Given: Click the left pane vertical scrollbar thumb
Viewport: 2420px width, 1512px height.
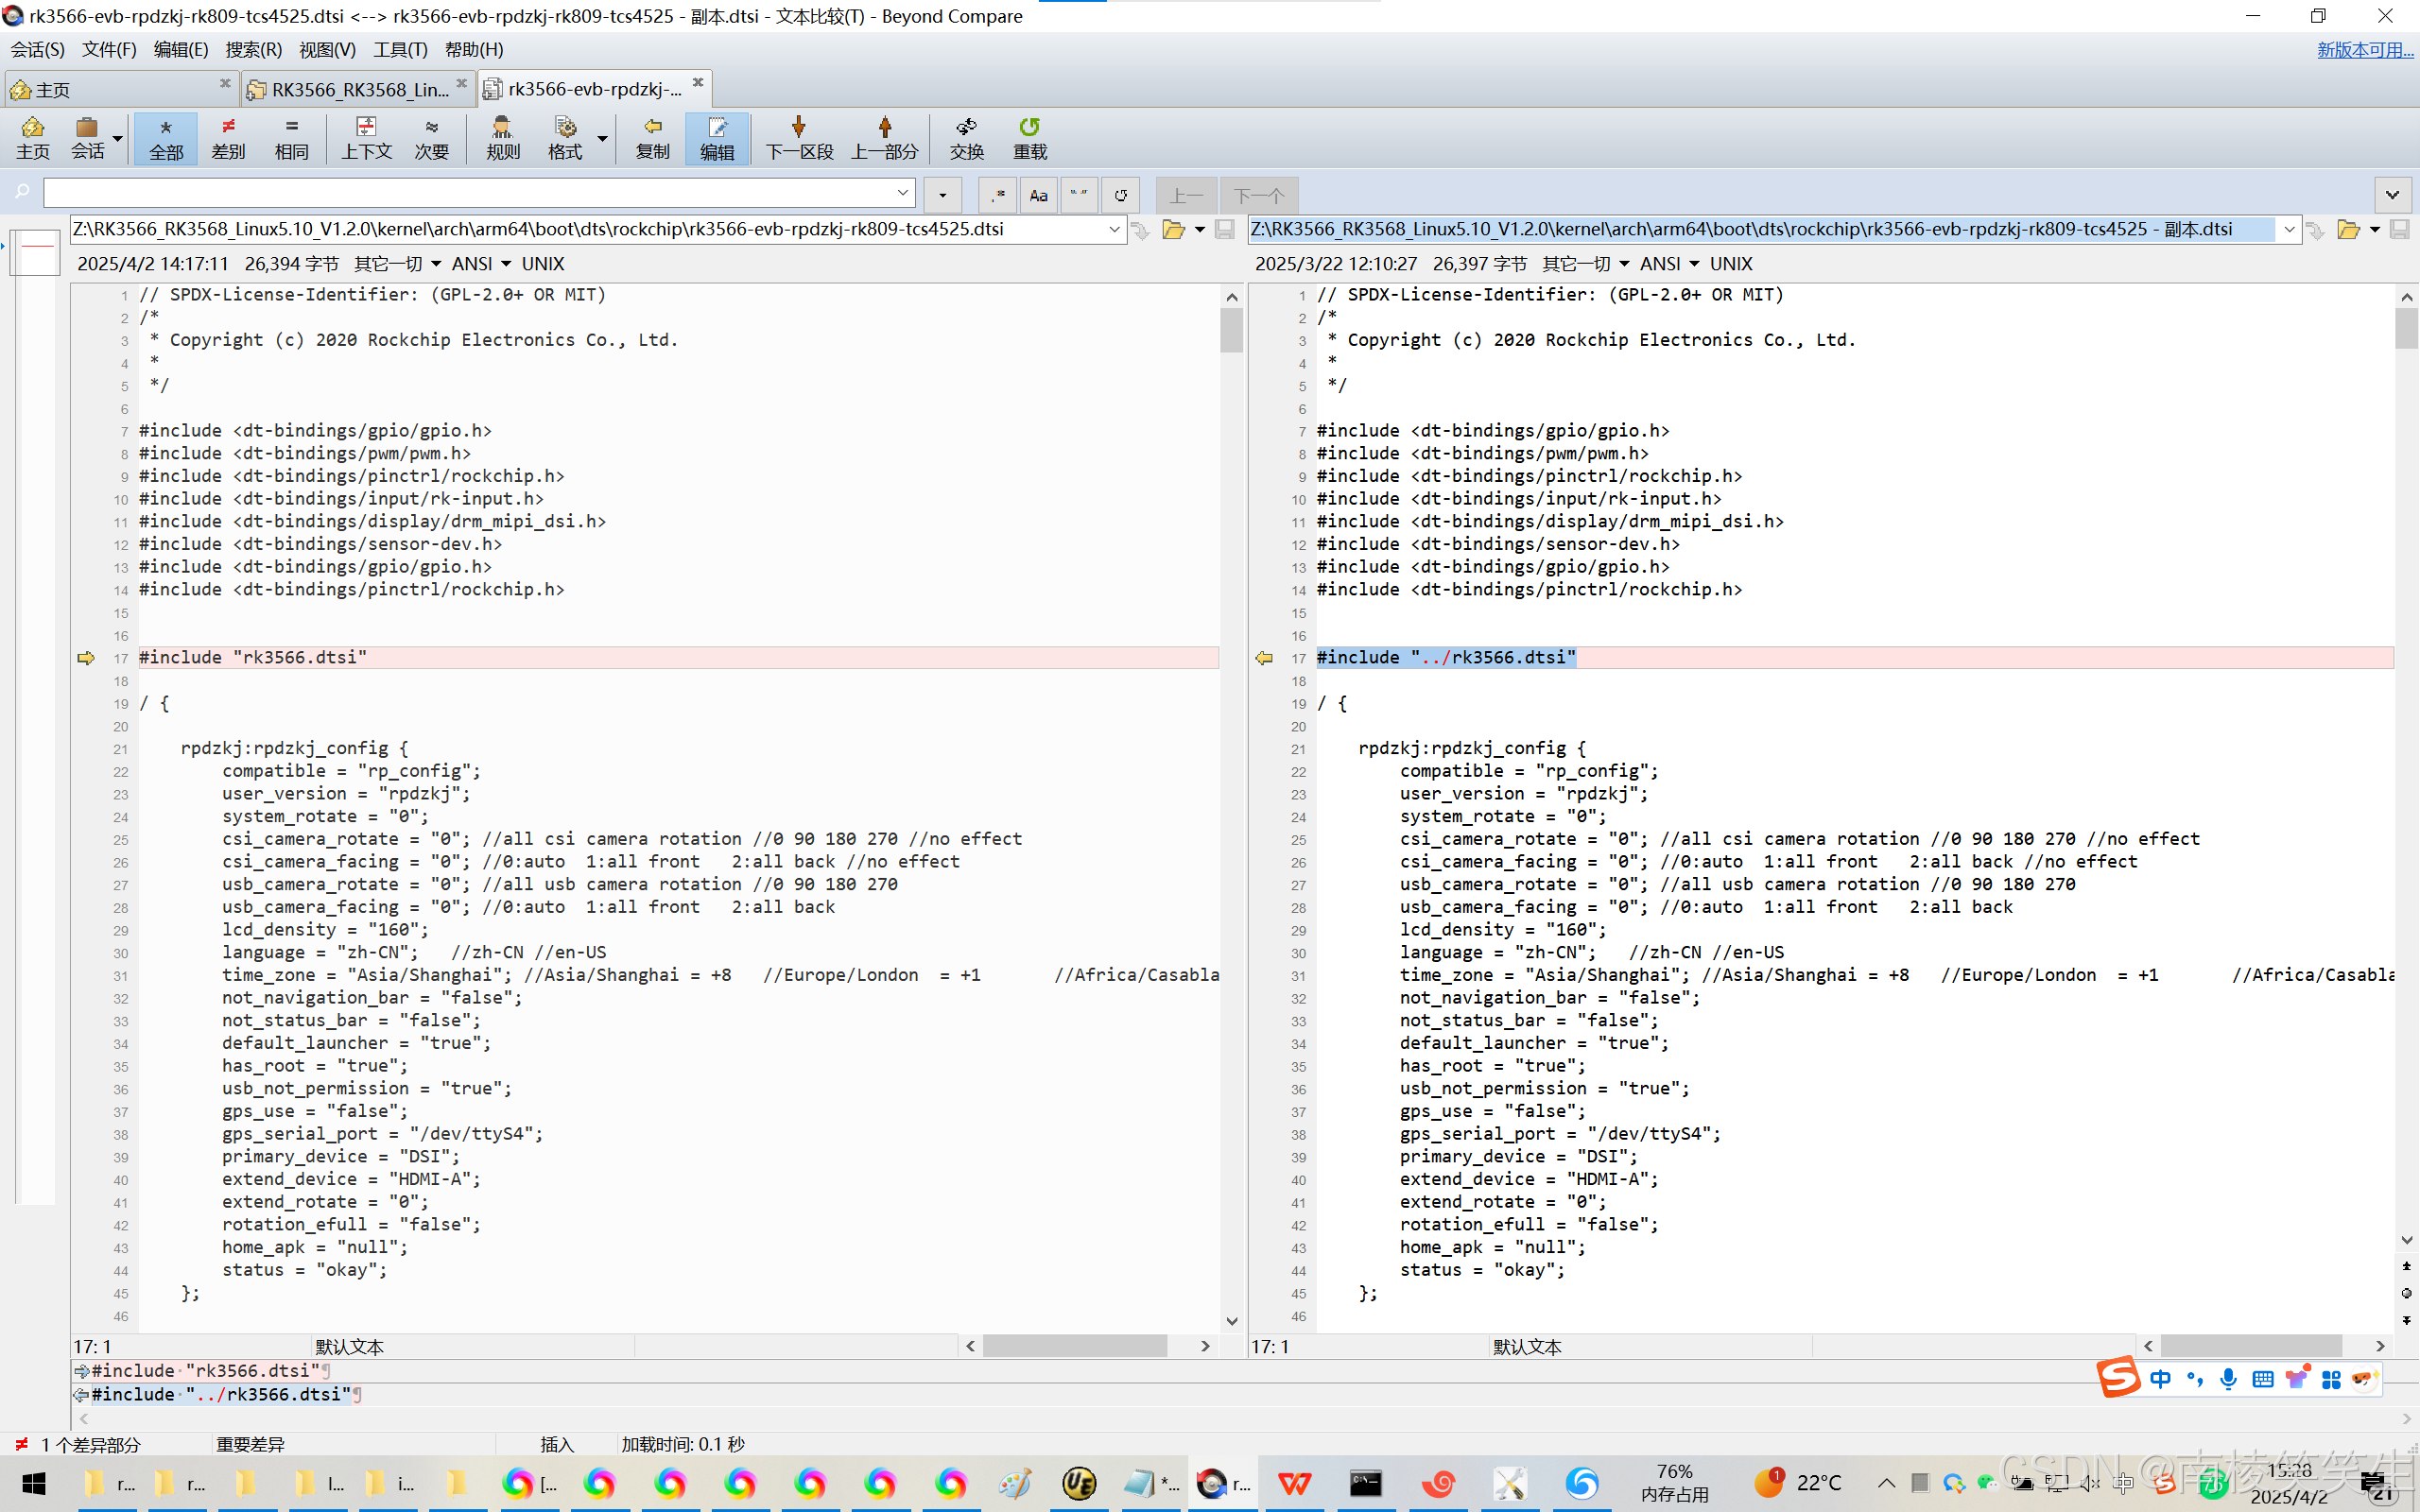Looking at the screenshot, I should 1231,330.
